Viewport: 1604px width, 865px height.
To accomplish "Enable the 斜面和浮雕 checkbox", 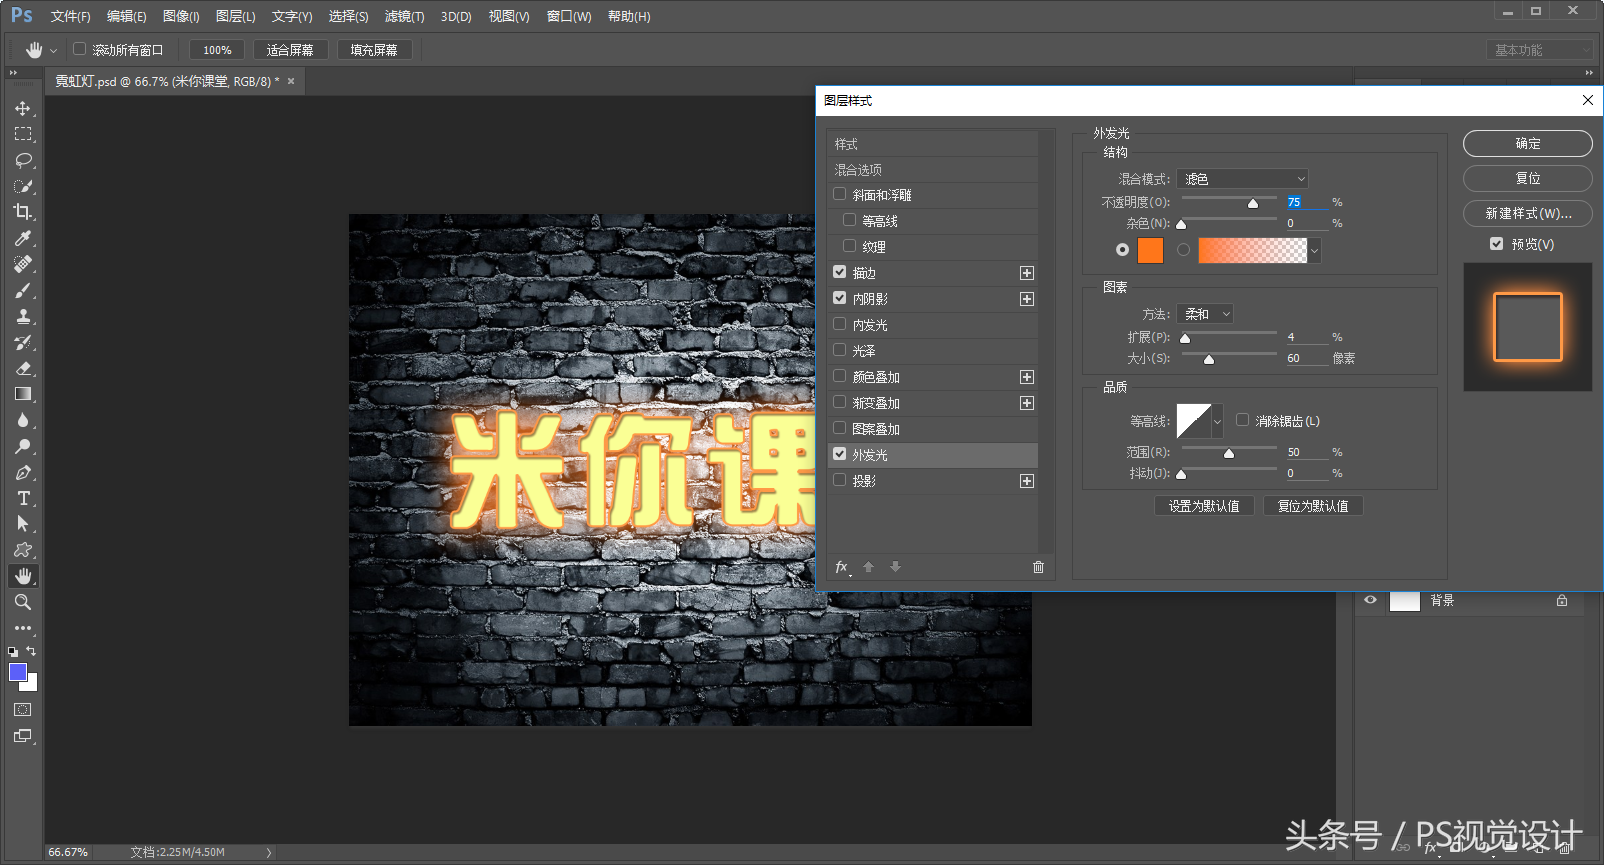I will [840, 194].
